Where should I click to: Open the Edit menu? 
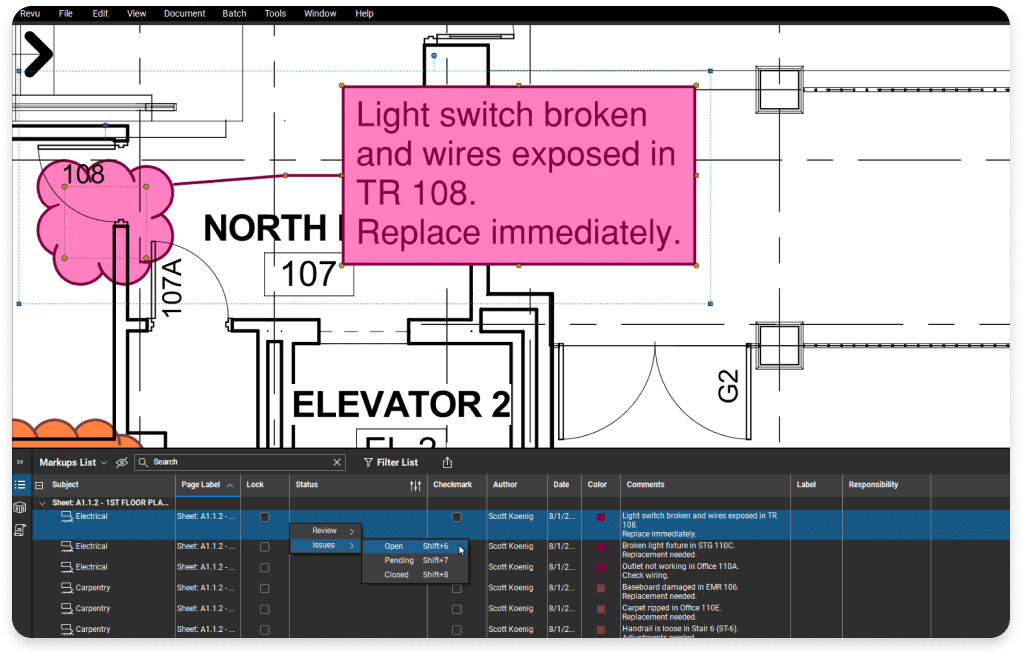pos(100,14)
